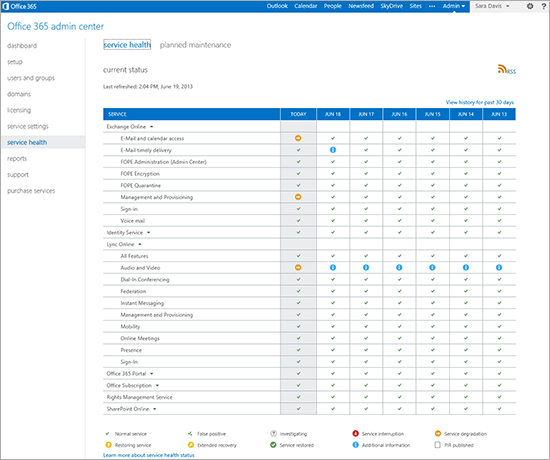Viewport: 550px width, 460px height.
Task: Collapse the Exchange Online service group
Action: click(152, 127)
